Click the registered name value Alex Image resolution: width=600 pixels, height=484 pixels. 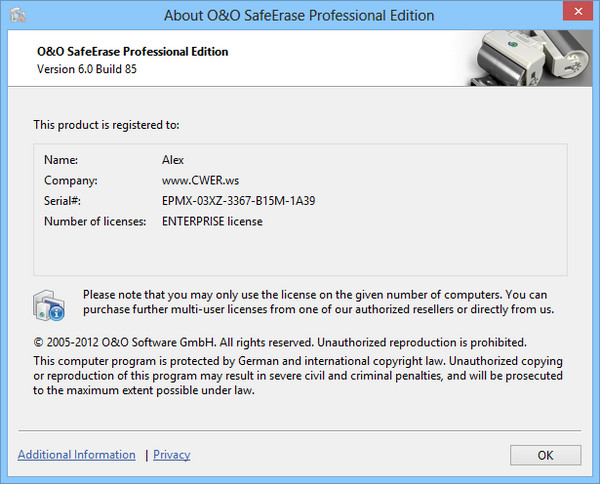tap(173, 159)
